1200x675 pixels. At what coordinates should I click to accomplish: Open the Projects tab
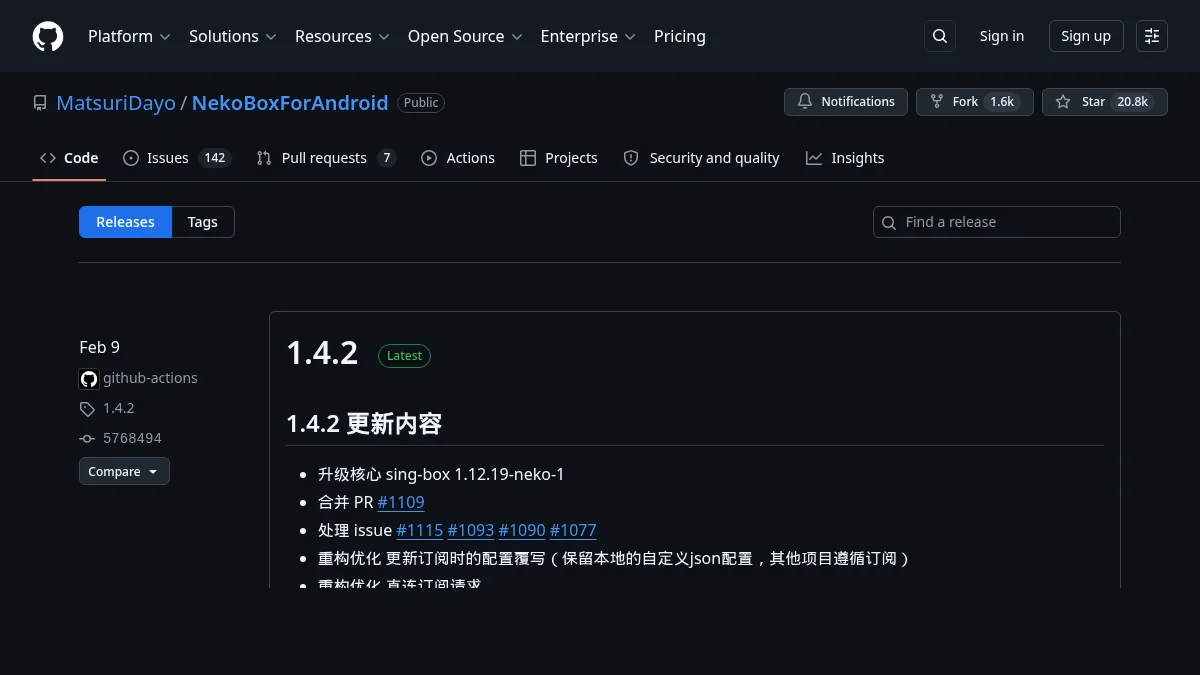pos(559,158)
